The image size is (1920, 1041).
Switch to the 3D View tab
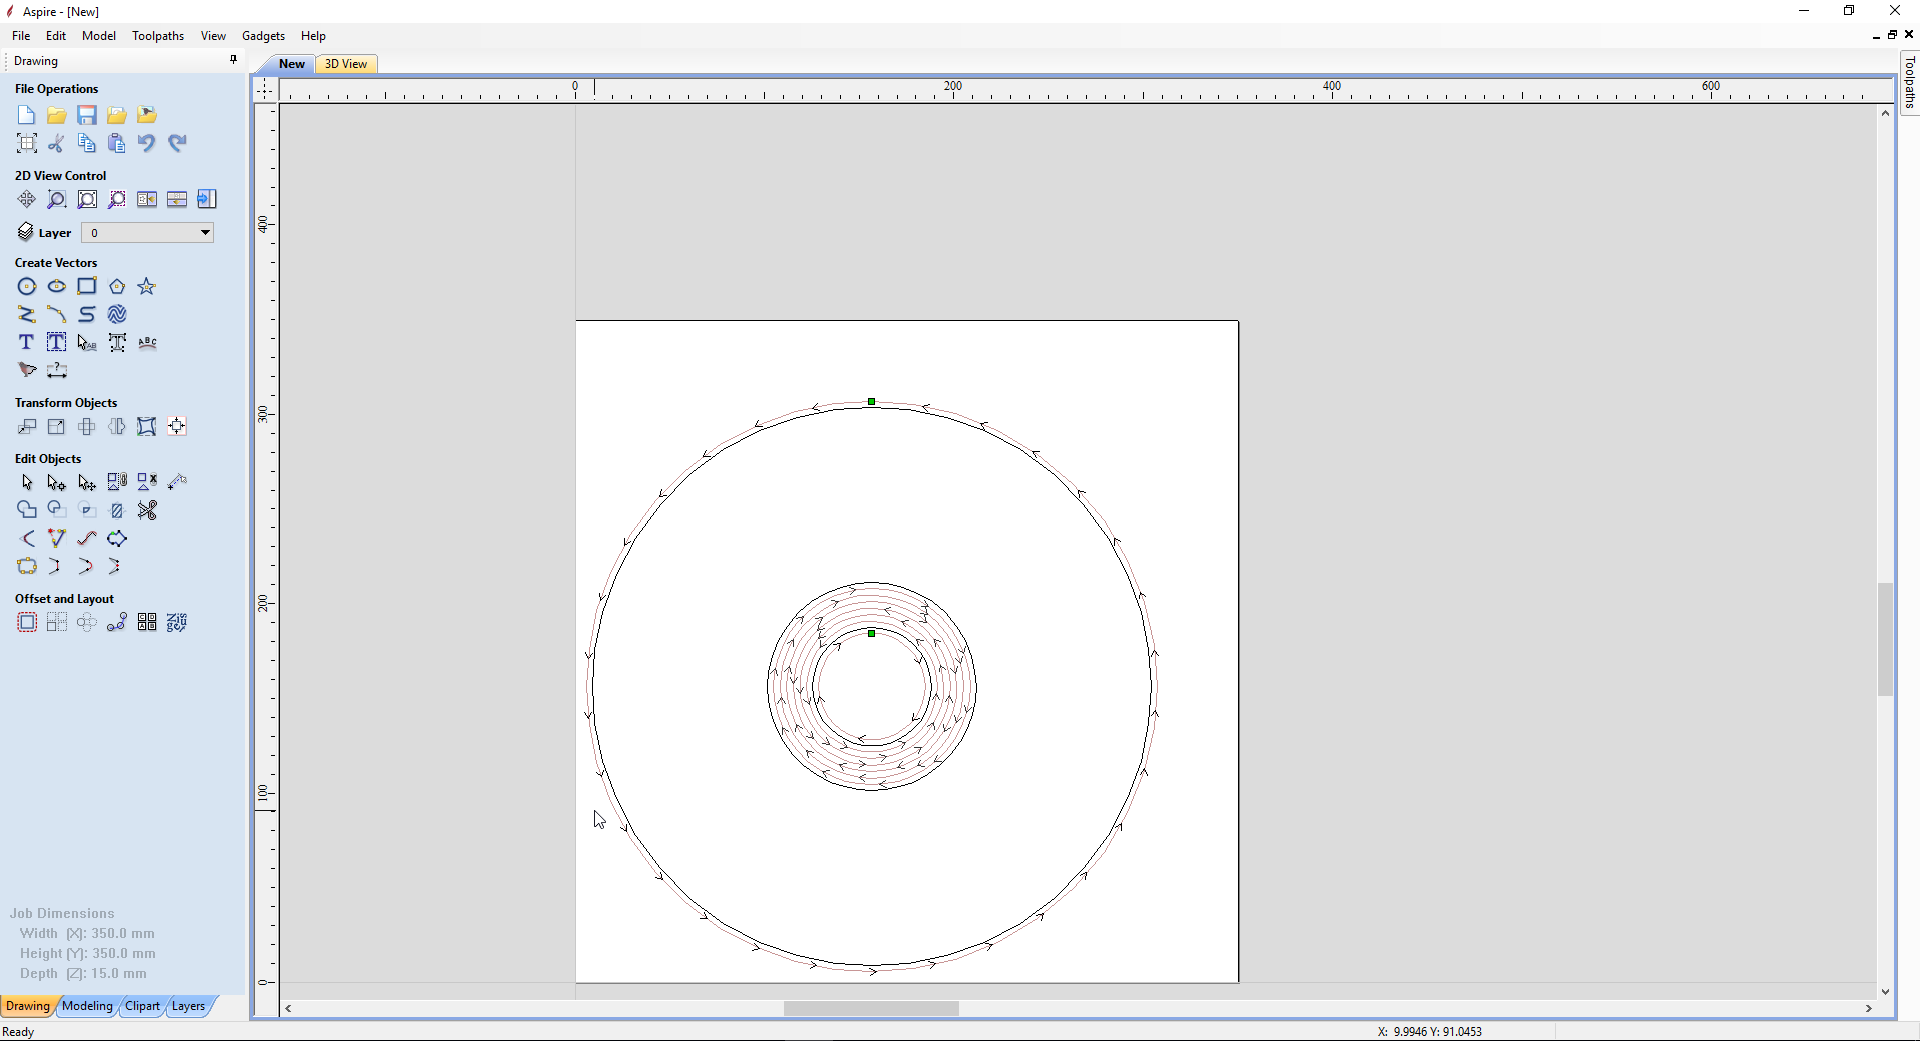(x=346, y=64)
